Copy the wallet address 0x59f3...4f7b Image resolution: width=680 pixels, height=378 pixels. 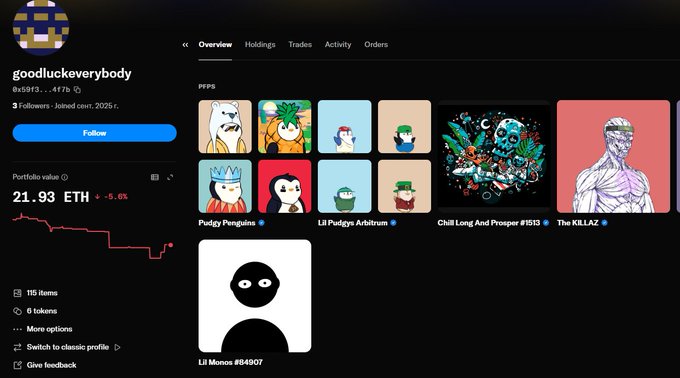[x=77, y=90]
